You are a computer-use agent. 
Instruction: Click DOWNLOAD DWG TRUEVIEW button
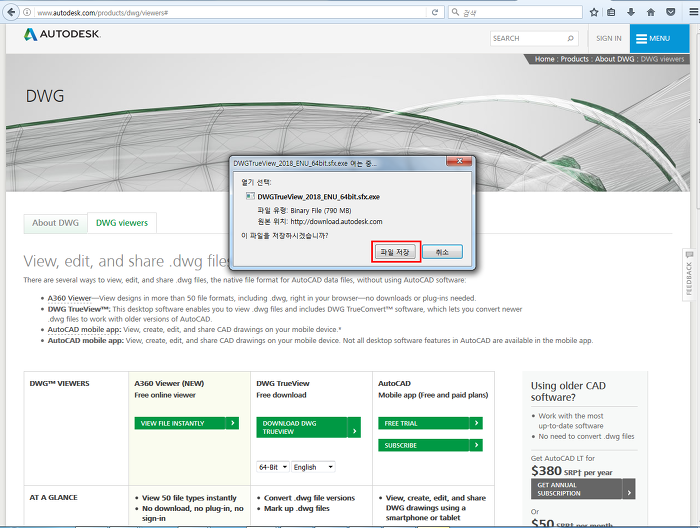[x=302, y=427]
